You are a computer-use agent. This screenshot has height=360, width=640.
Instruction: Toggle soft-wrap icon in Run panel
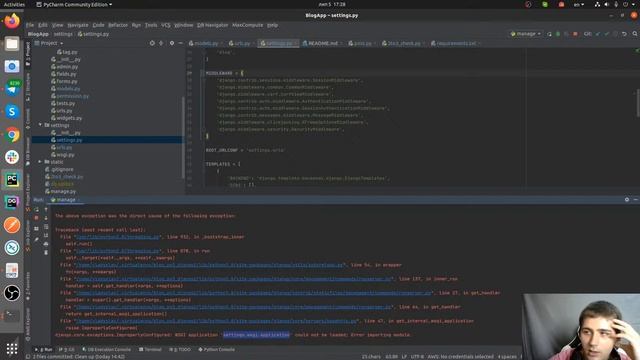click(x=46, y=227)
